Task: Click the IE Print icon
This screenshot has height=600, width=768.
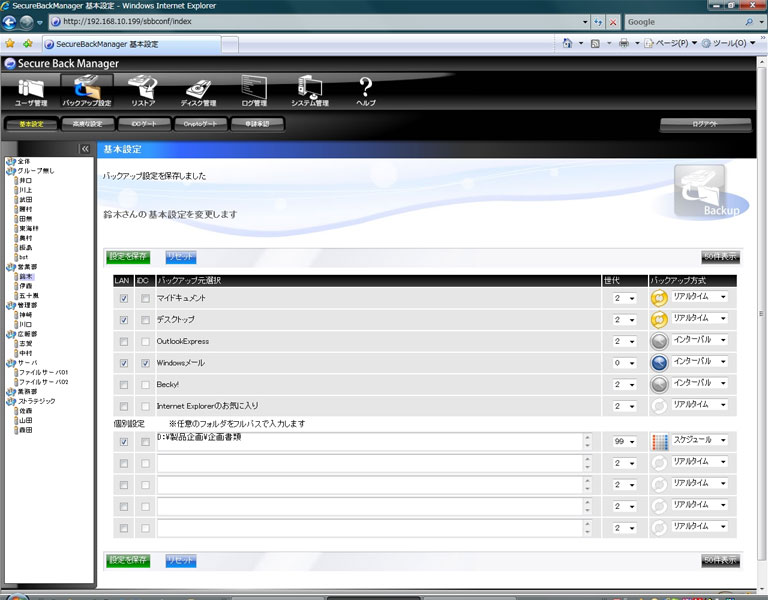Action: (624, 43)
